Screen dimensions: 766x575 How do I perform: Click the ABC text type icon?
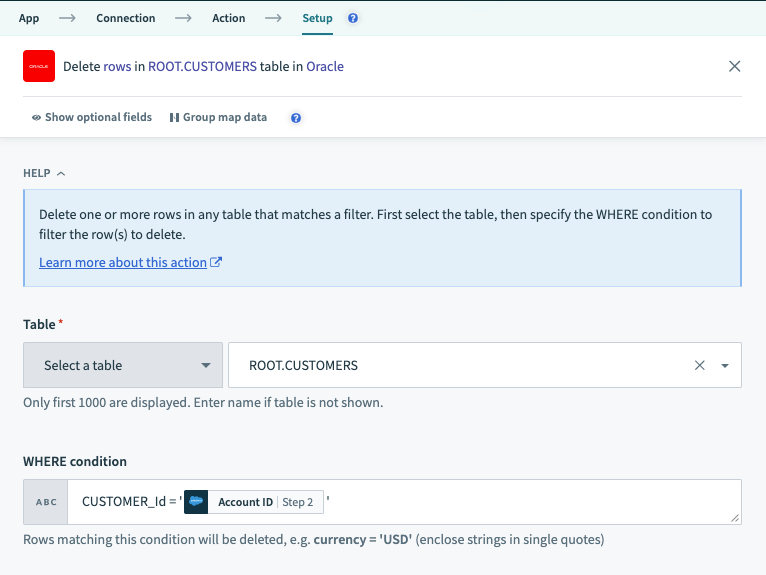(x=46, y=502)
